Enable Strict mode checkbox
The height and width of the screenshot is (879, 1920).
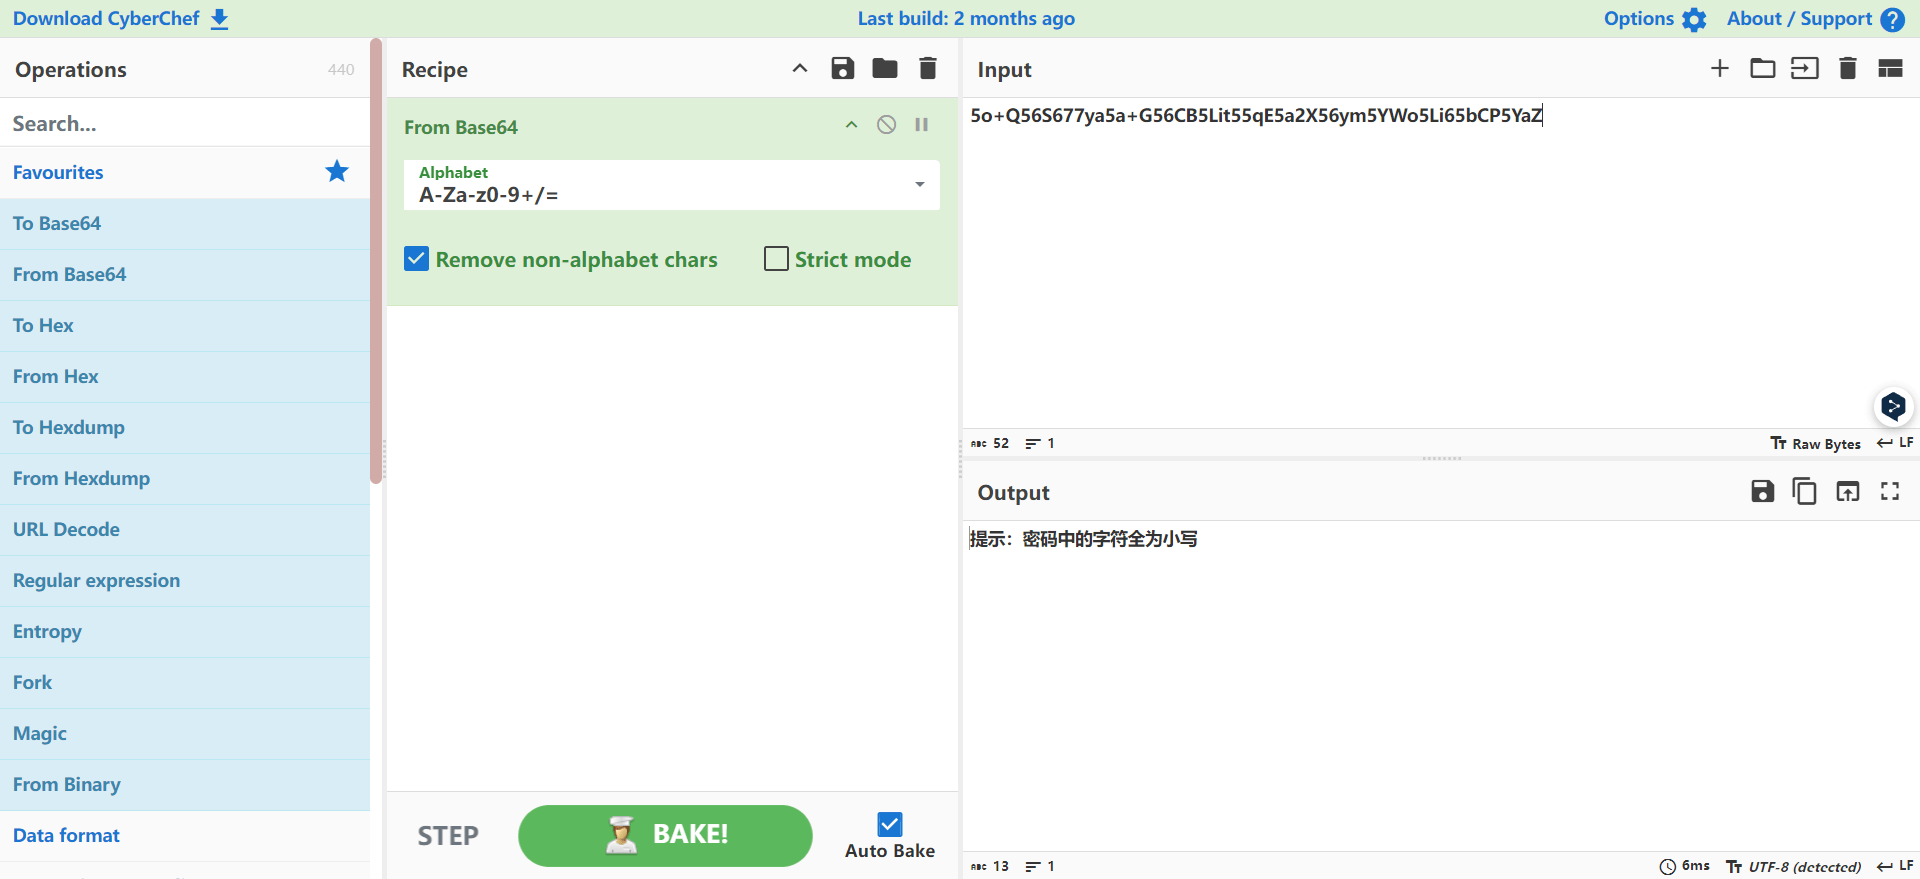coord(776,259)
